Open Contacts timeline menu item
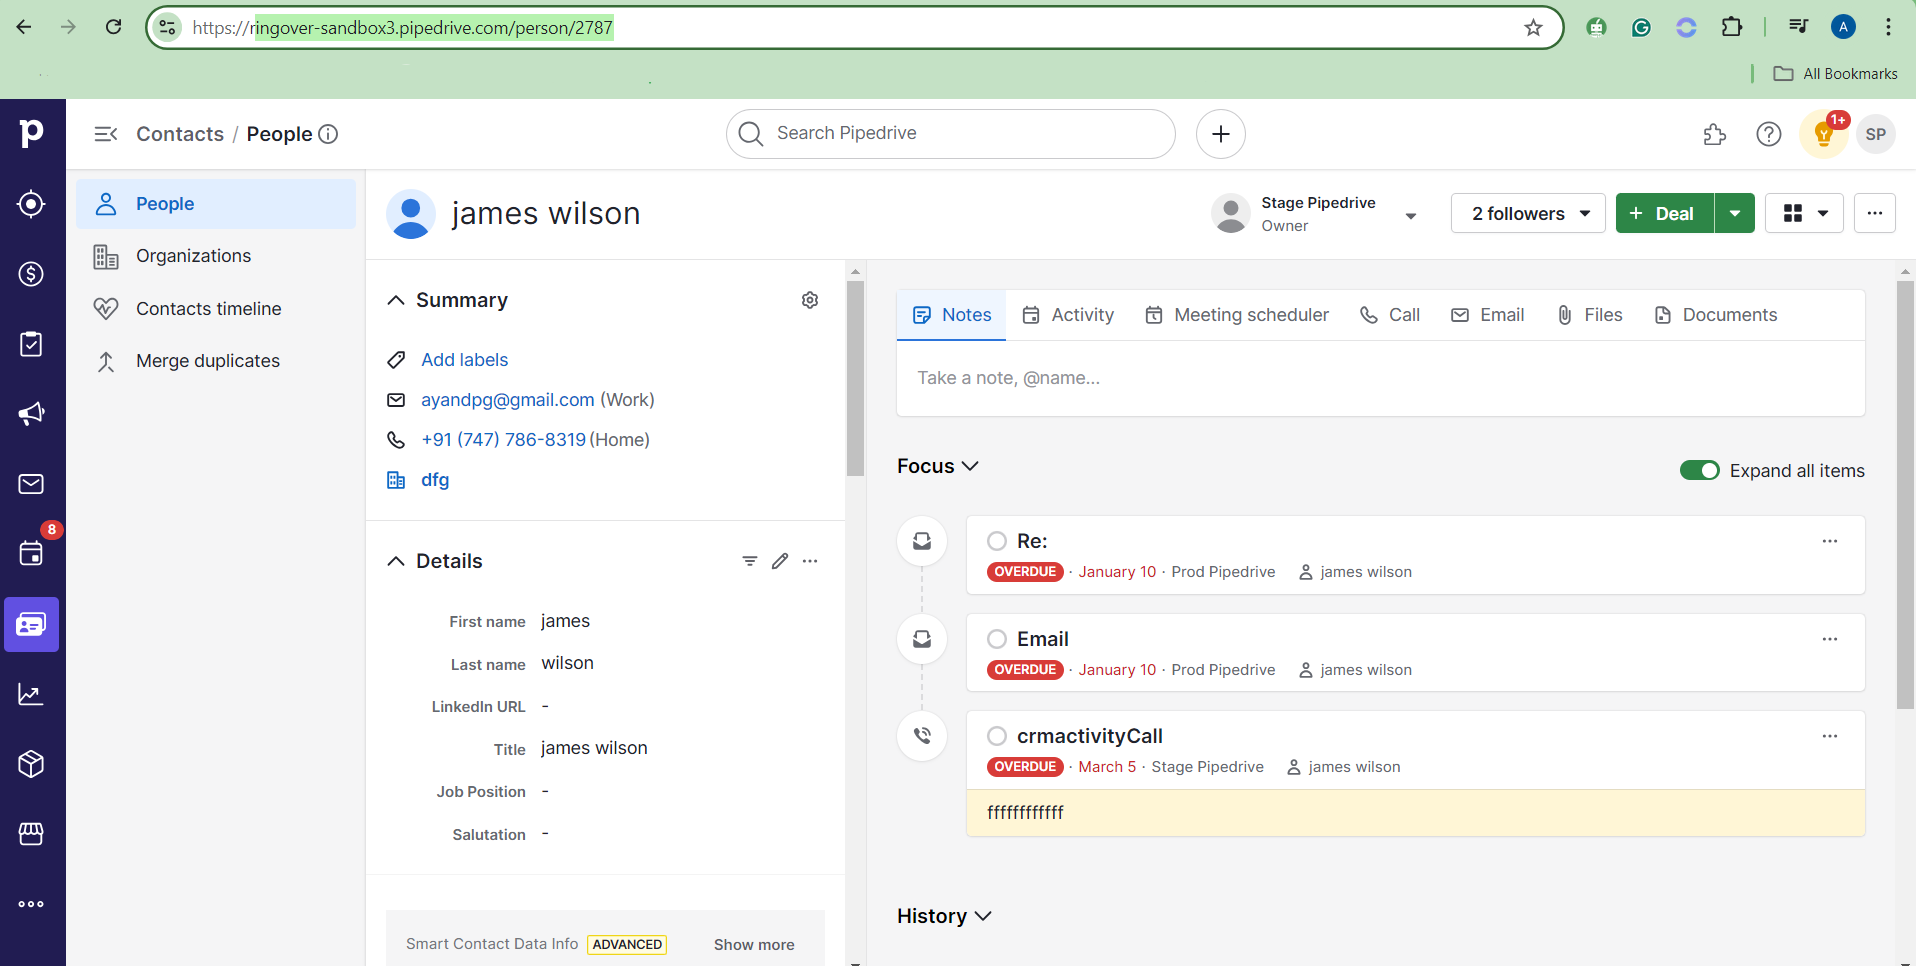The width and height of the screenshot is (1916, 966). (x=216, y=309)
